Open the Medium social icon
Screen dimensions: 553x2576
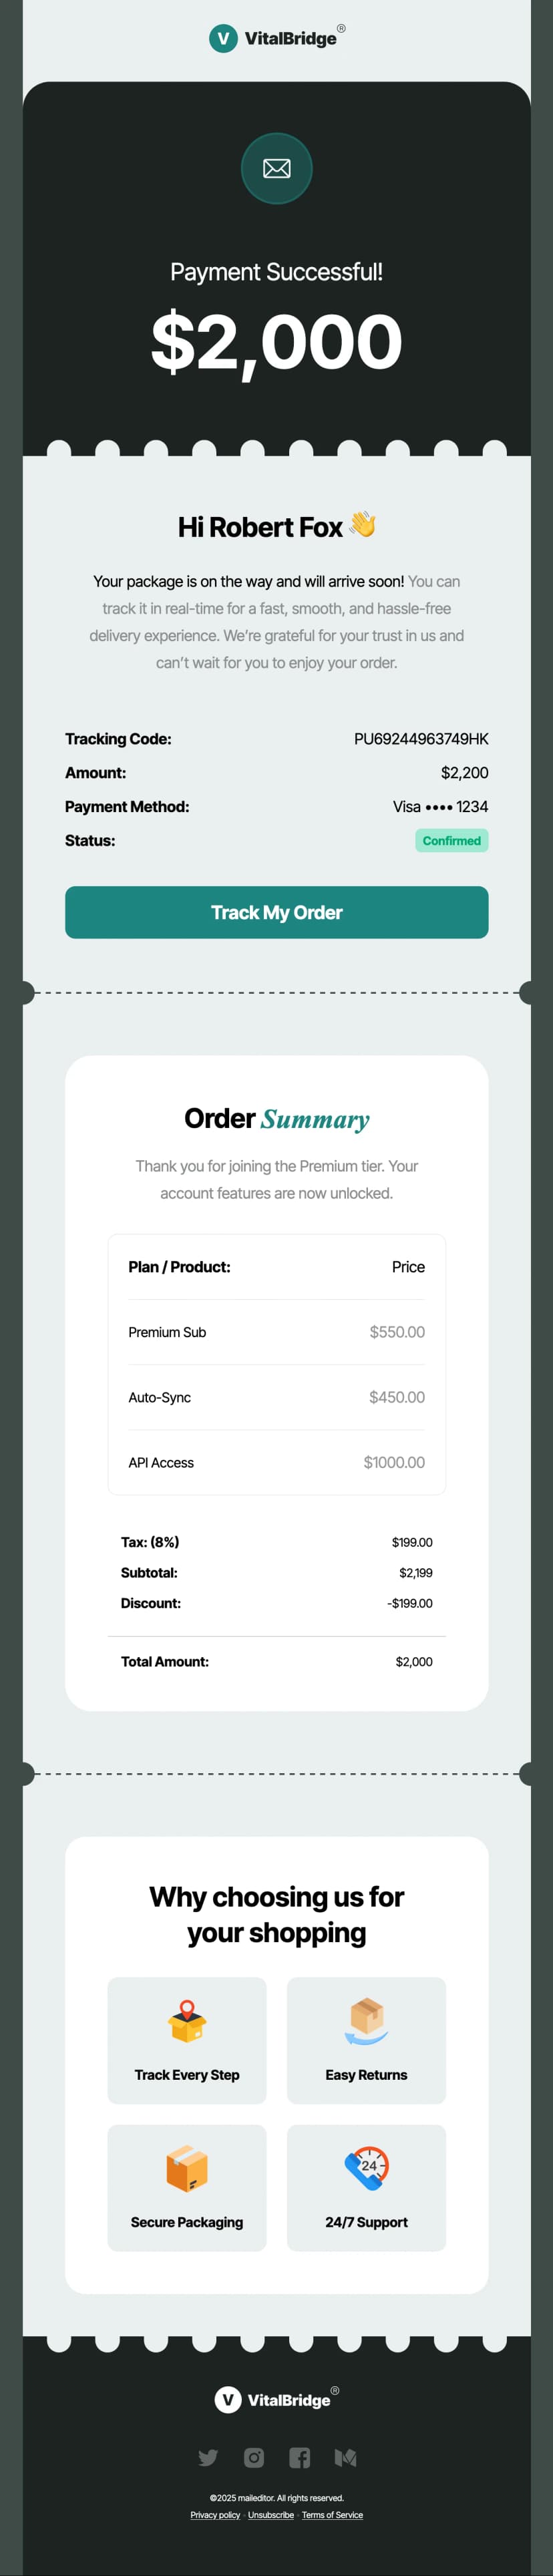(x=347, y=2458)
